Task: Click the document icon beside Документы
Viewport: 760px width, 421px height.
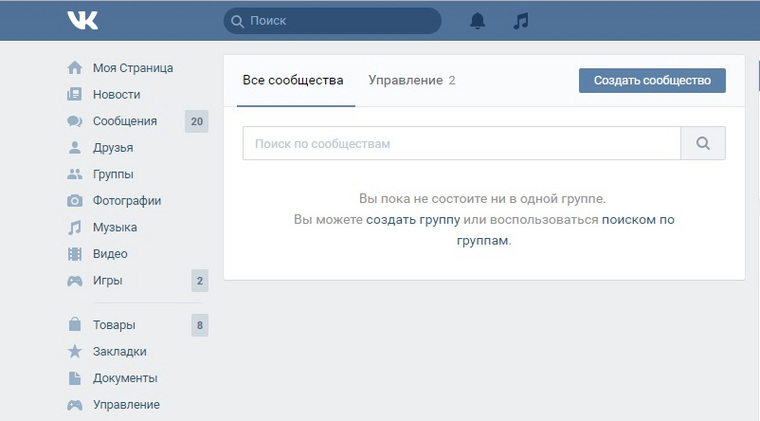Action: click(x=75, y=378)
